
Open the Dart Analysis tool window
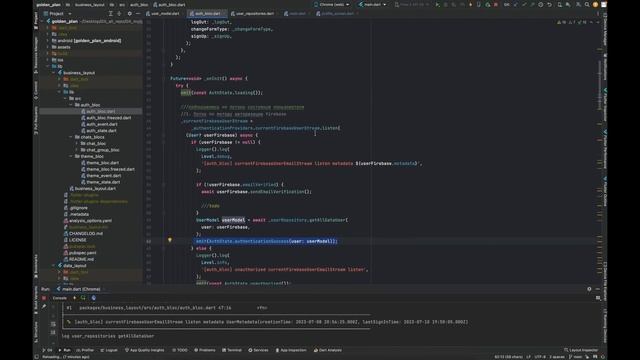point(328,350)
